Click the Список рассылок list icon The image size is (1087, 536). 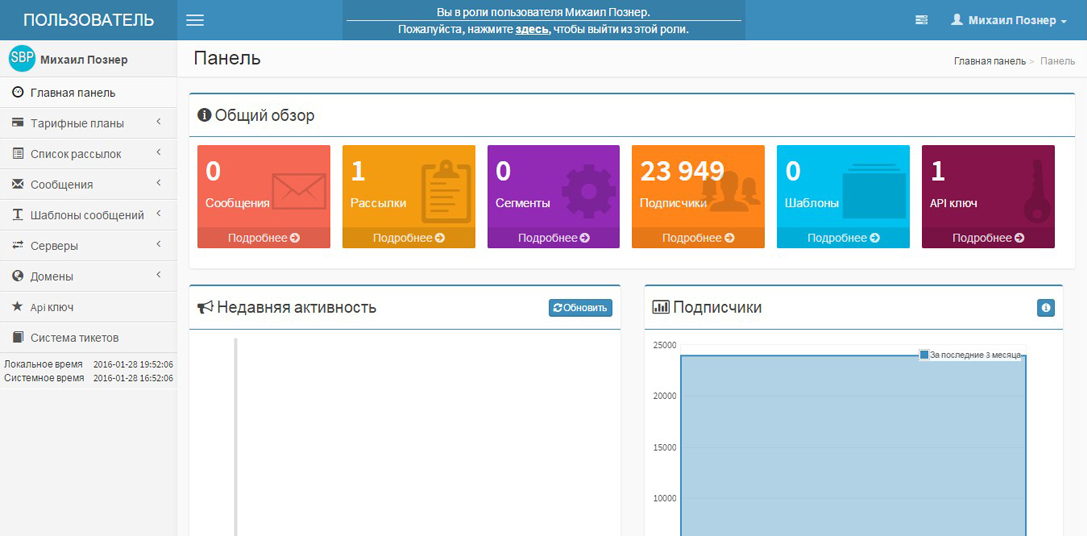point(18,154)
